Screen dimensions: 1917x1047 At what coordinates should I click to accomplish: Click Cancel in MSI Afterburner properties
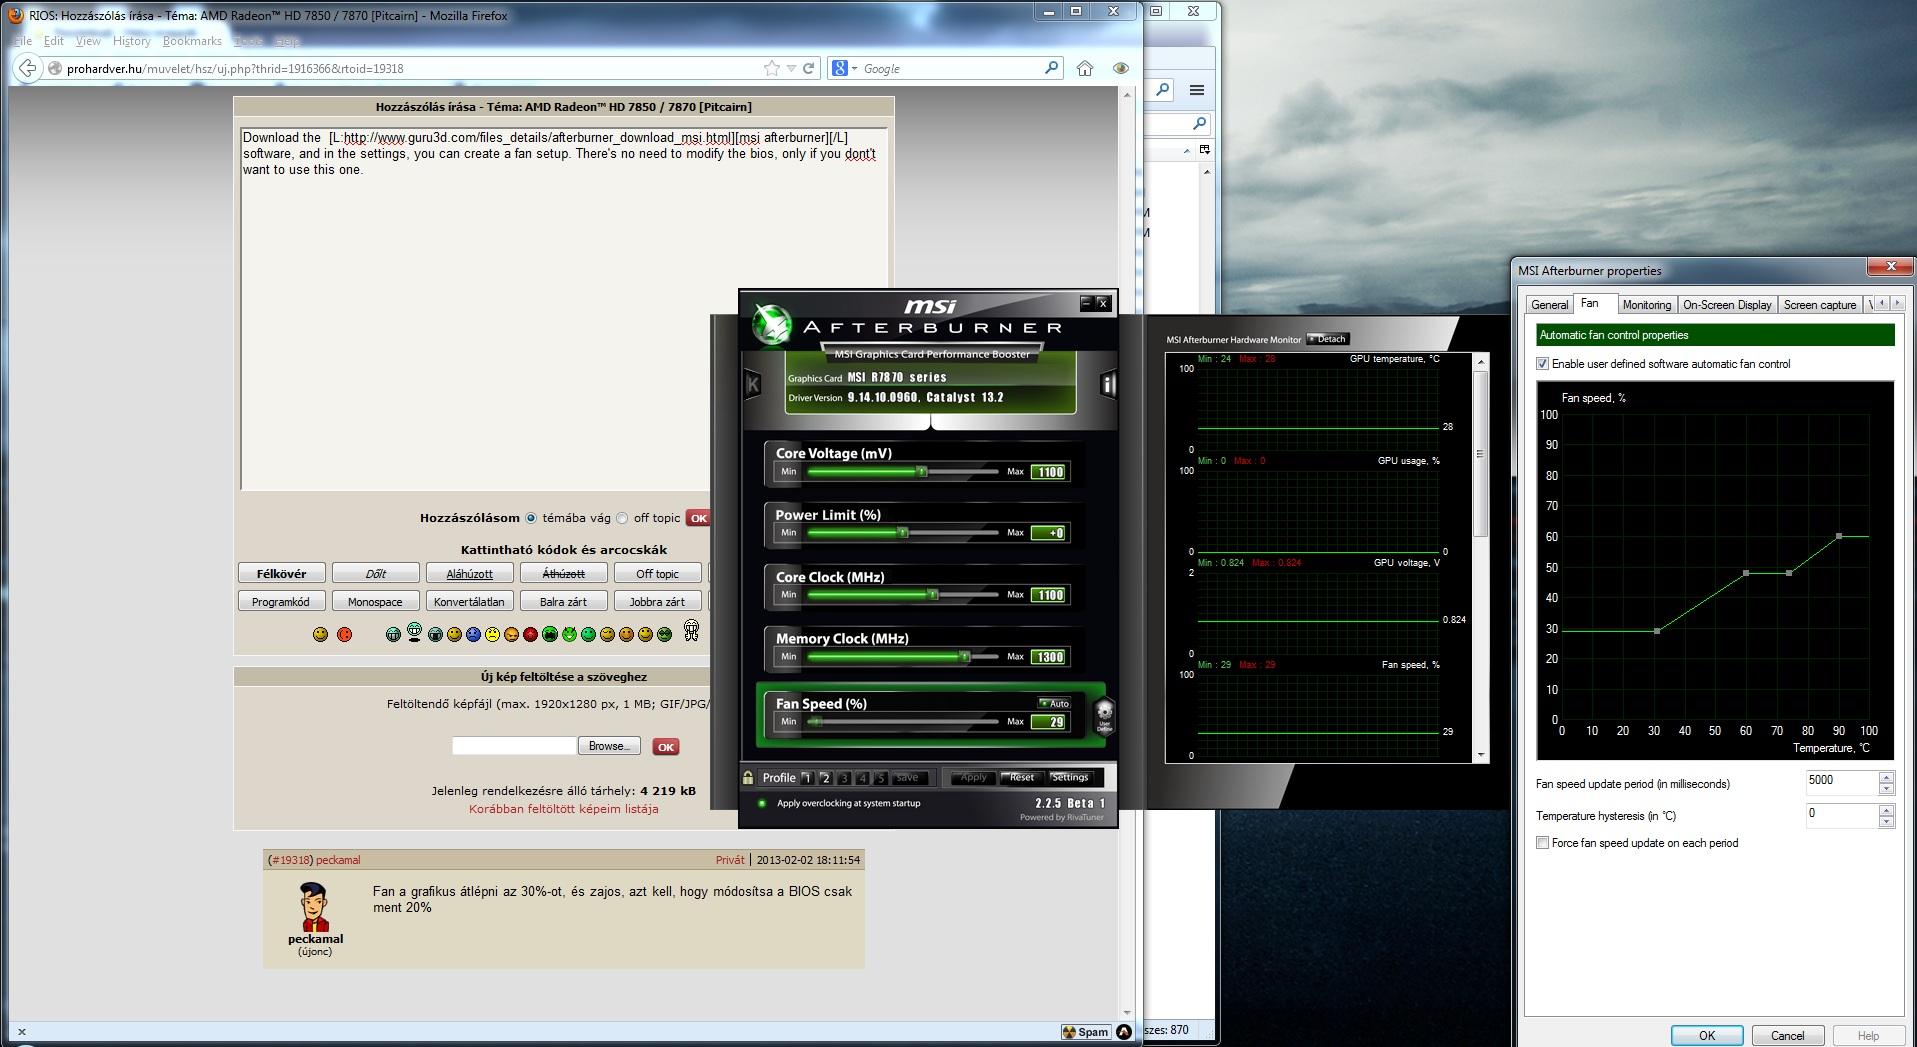point(1787,1035)
